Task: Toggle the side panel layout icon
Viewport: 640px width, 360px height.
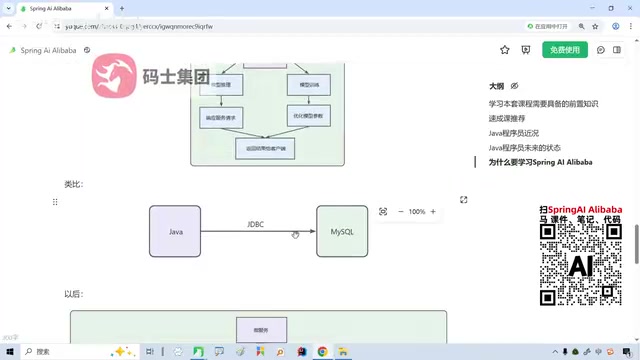Action: pos(617,50)
